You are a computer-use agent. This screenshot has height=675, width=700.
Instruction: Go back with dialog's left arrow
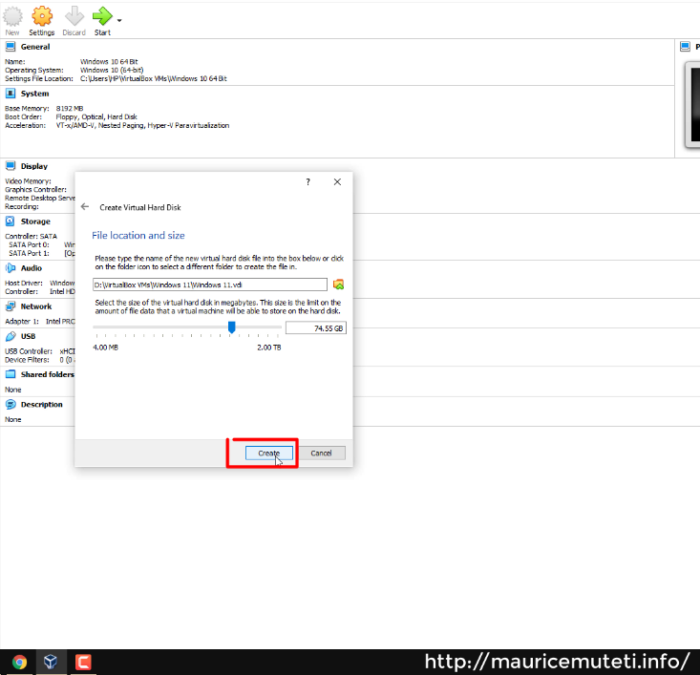point(85,207)
